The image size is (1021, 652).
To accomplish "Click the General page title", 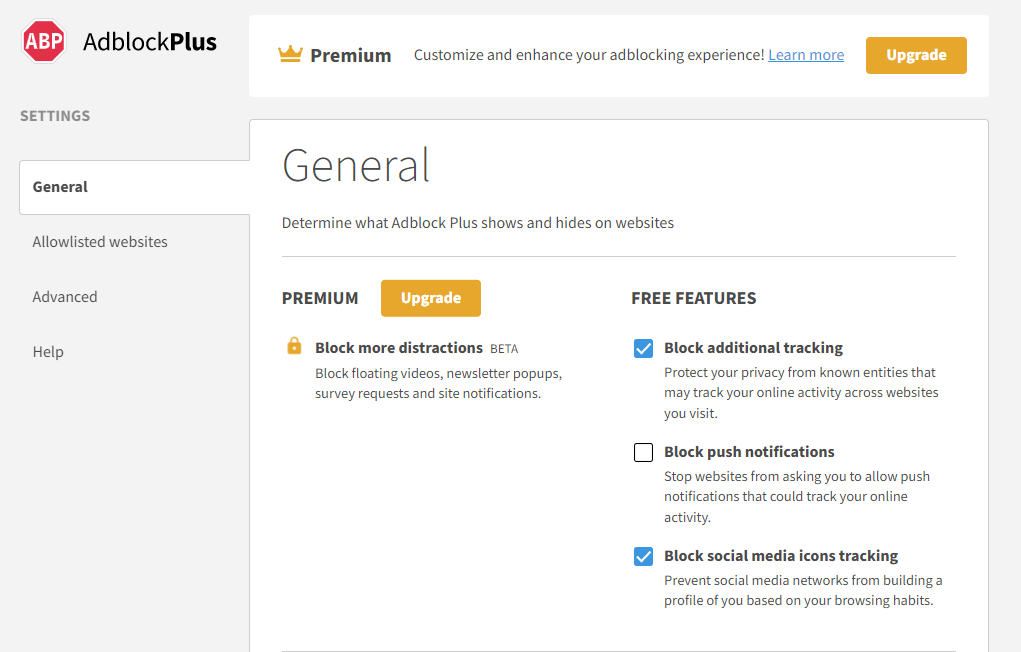I will (356, 165).
